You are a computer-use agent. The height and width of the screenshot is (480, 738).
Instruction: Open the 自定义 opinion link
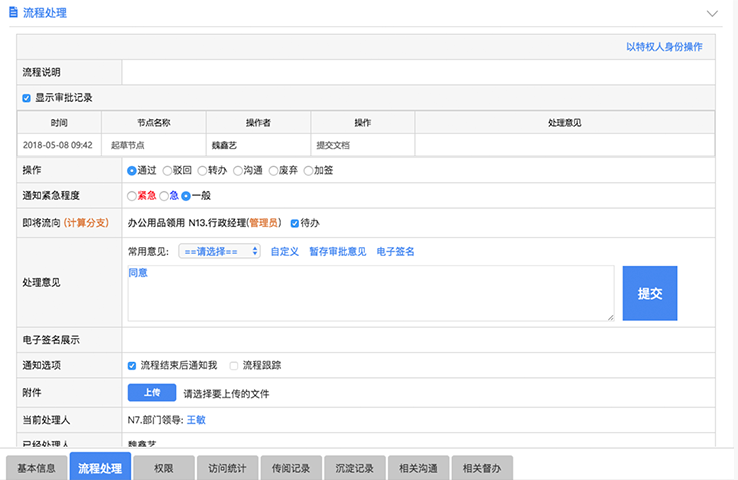tap(285, 251)
